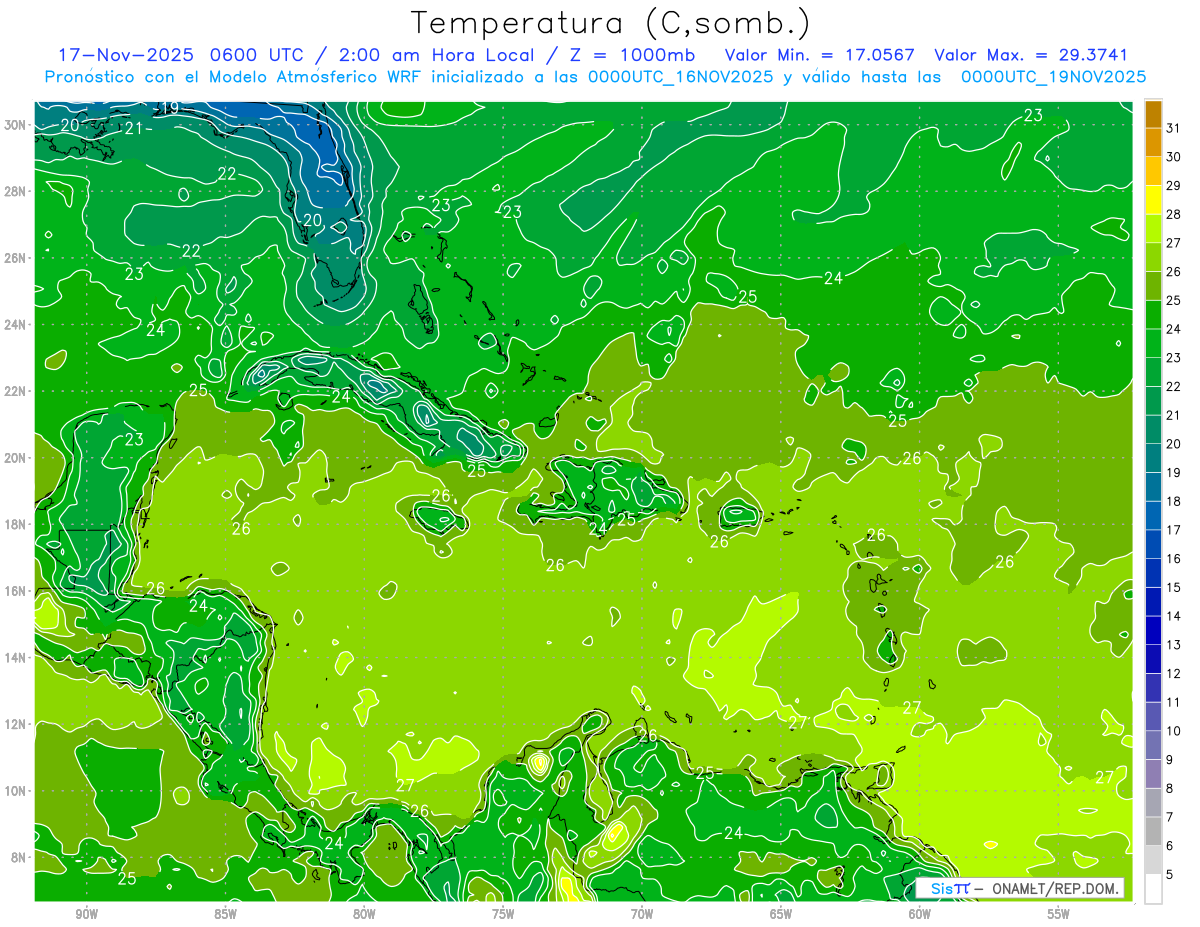Pick the grey colorbar segment between 6 and 7
The width and height of the screenshot is (1200, 927).
(x=1153, y=832)
